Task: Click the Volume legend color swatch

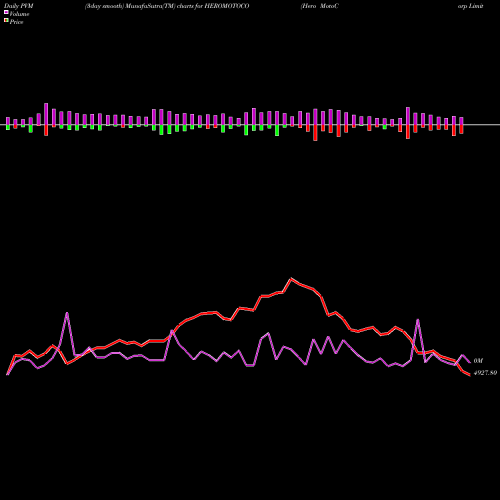Action: tap(6, 12)
